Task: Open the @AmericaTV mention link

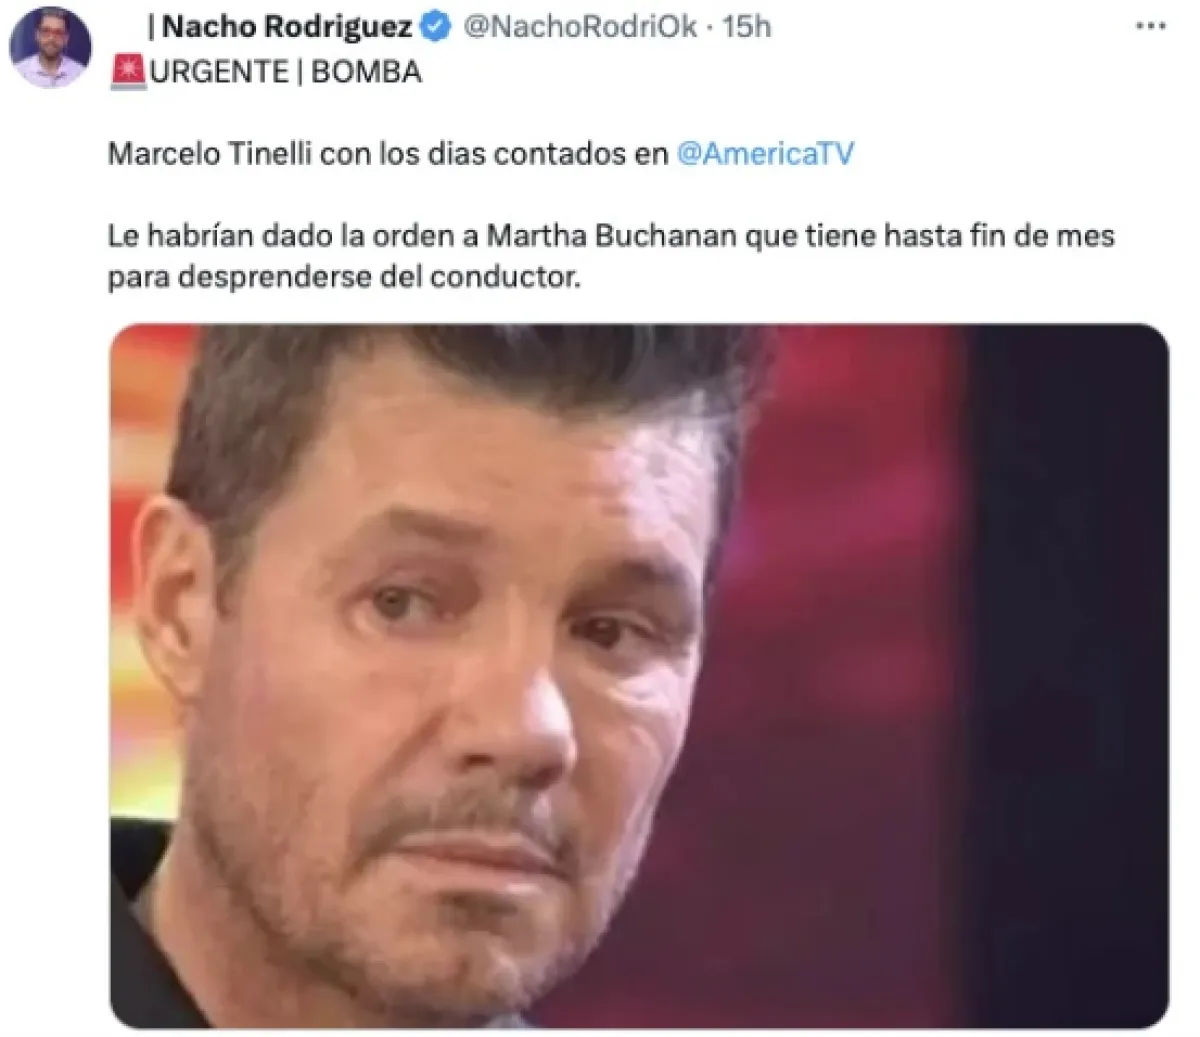Action: [765, 155]
